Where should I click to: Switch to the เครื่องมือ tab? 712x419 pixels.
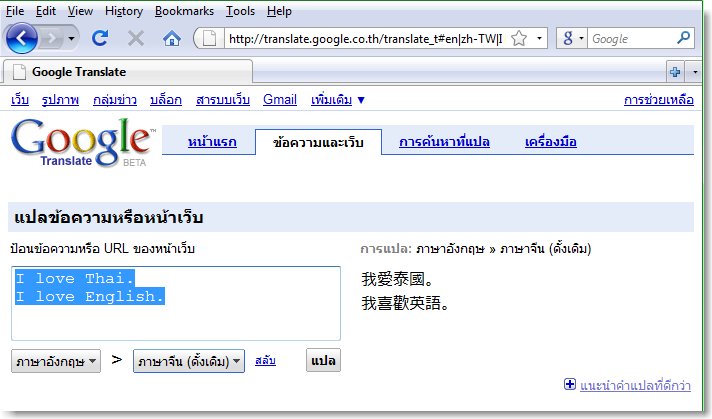[551, 142]
